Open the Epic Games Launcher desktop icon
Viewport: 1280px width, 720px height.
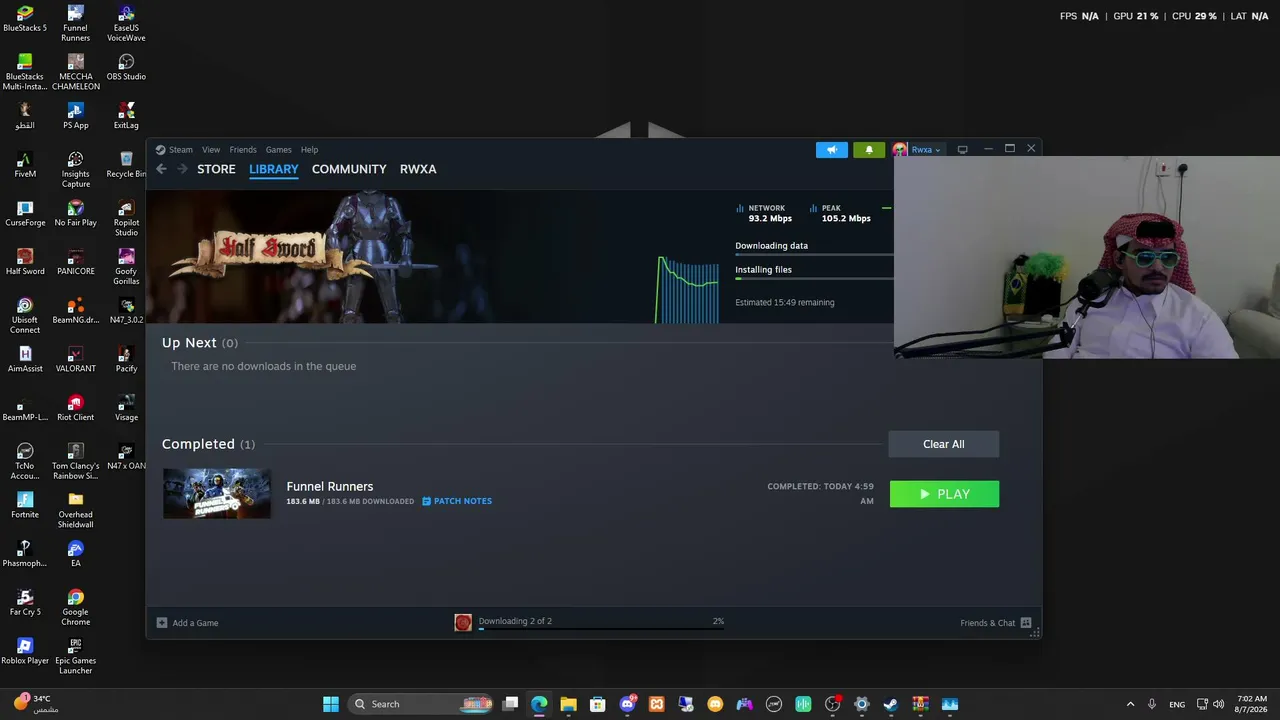(76, 656)
